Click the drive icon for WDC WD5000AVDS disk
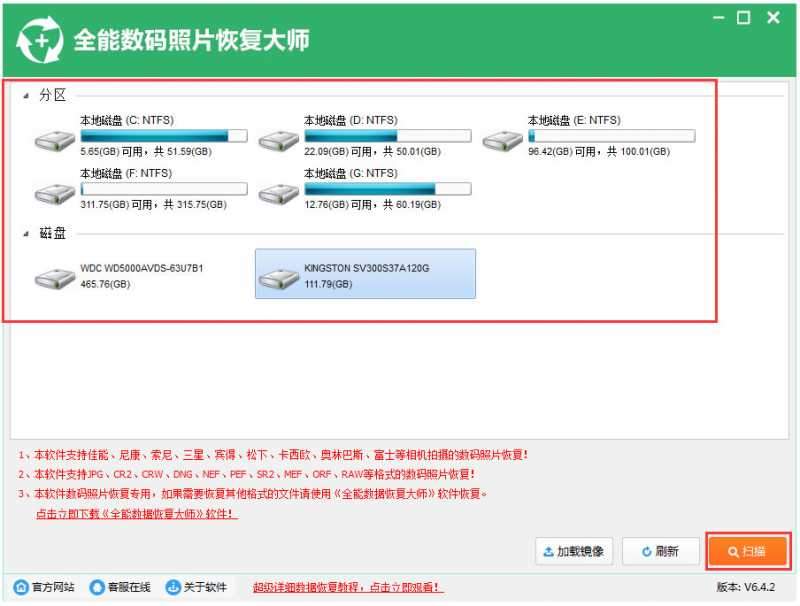This screenshot has width=800, height=606. click(54, 277)
